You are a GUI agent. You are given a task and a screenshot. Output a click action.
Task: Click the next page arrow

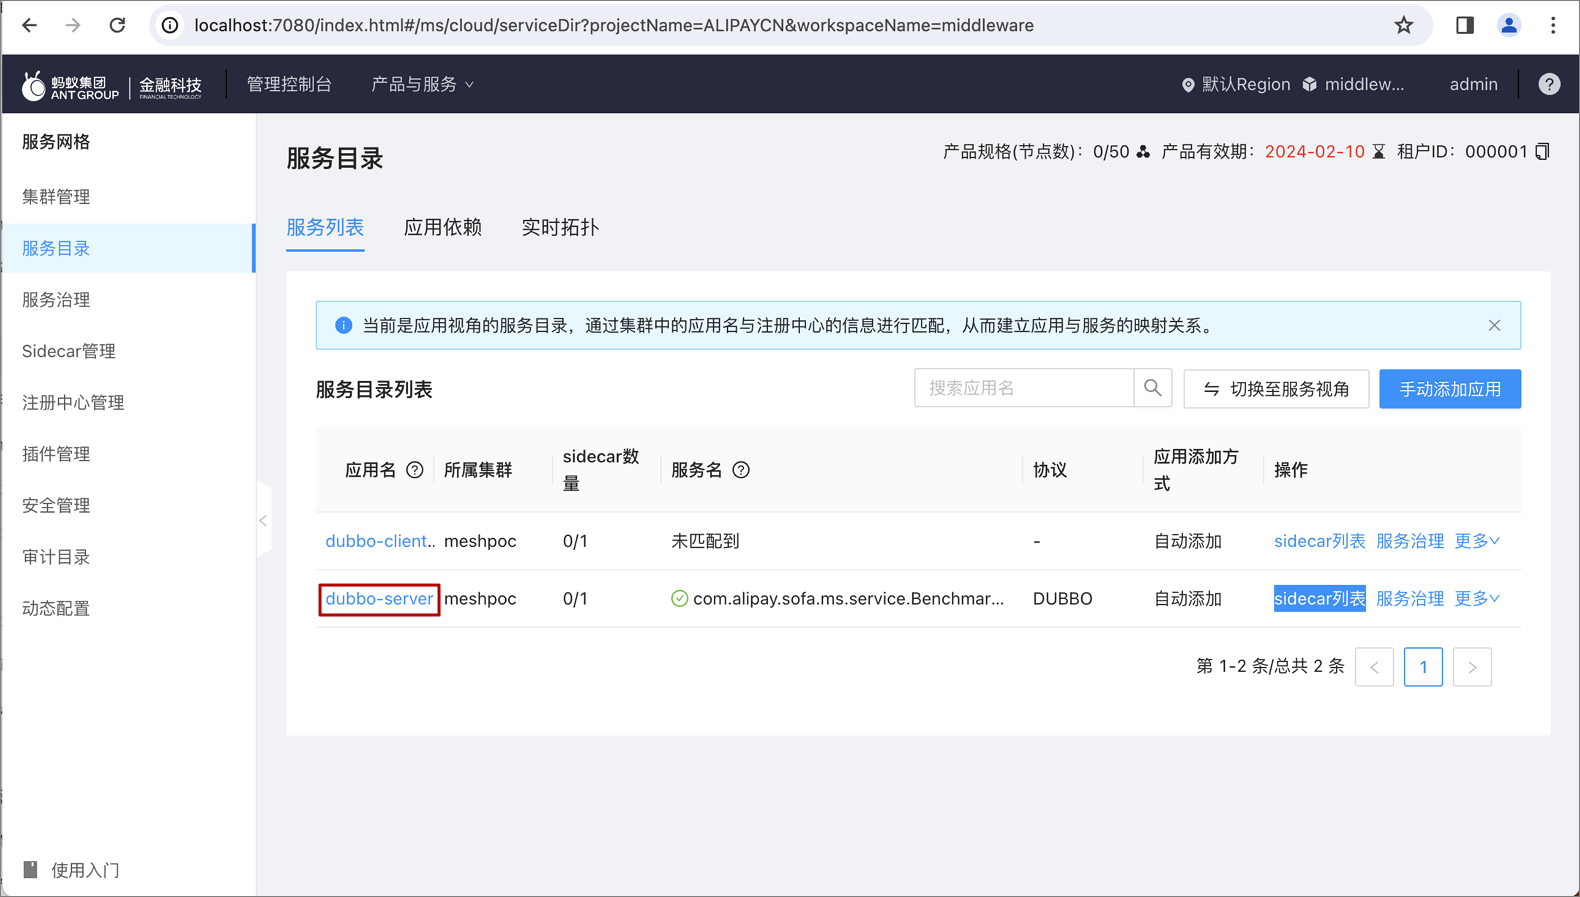[x=1472, y=667]
